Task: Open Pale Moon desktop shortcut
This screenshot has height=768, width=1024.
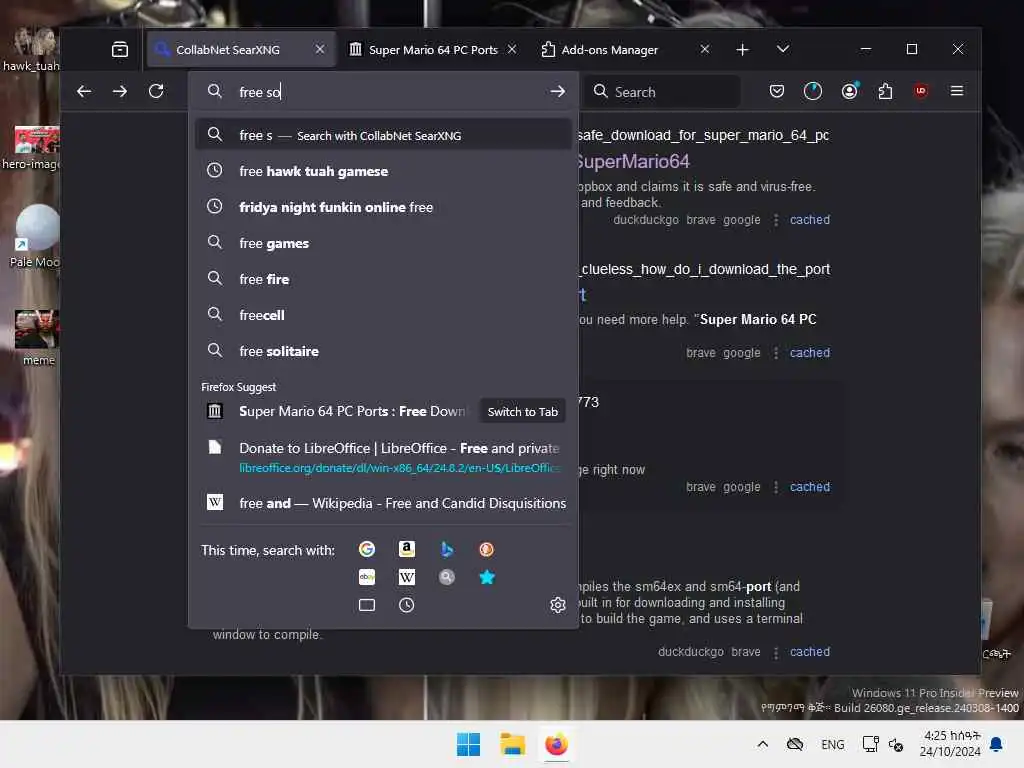Action: tap(36, 236)
